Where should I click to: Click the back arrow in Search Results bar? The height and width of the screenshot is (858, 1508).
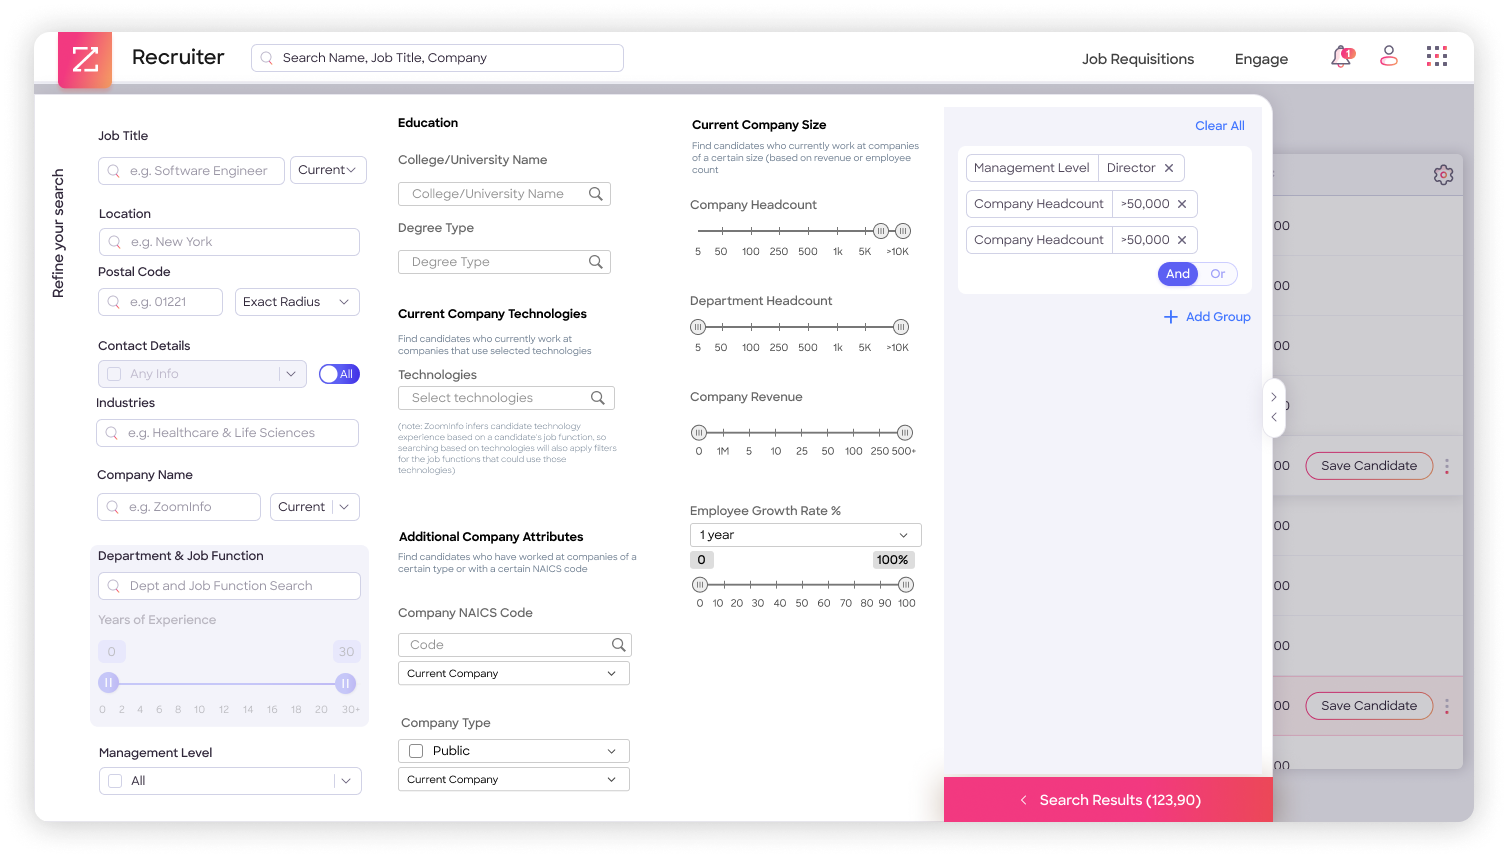coord(1023,800)
